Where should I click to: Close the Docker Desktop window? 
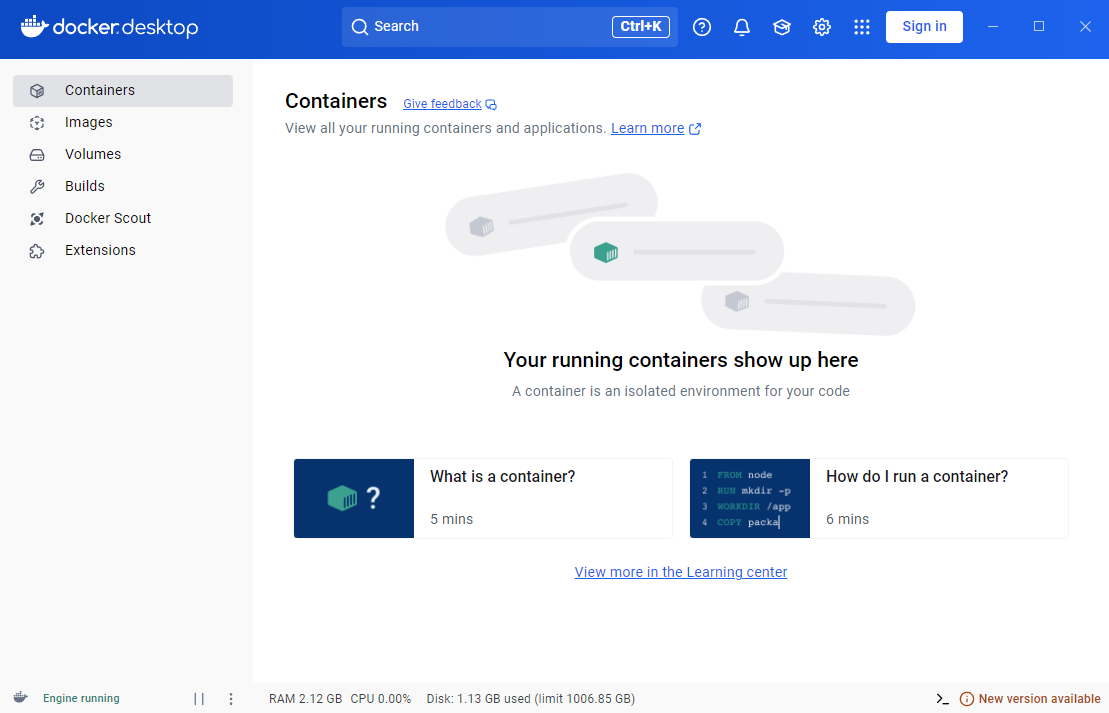pos(1085,27)
